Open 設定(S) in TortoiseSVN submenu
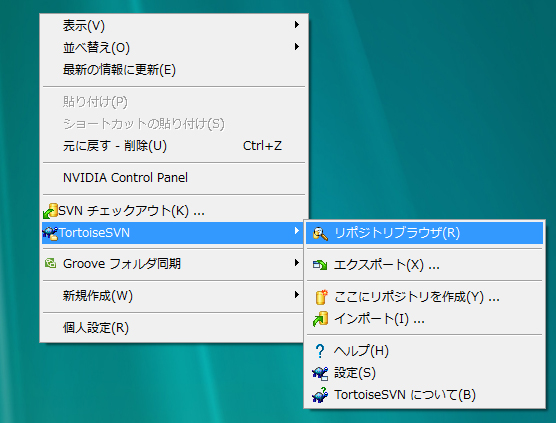Viewport: 556px width, 423px height. (x=424, y=373)
